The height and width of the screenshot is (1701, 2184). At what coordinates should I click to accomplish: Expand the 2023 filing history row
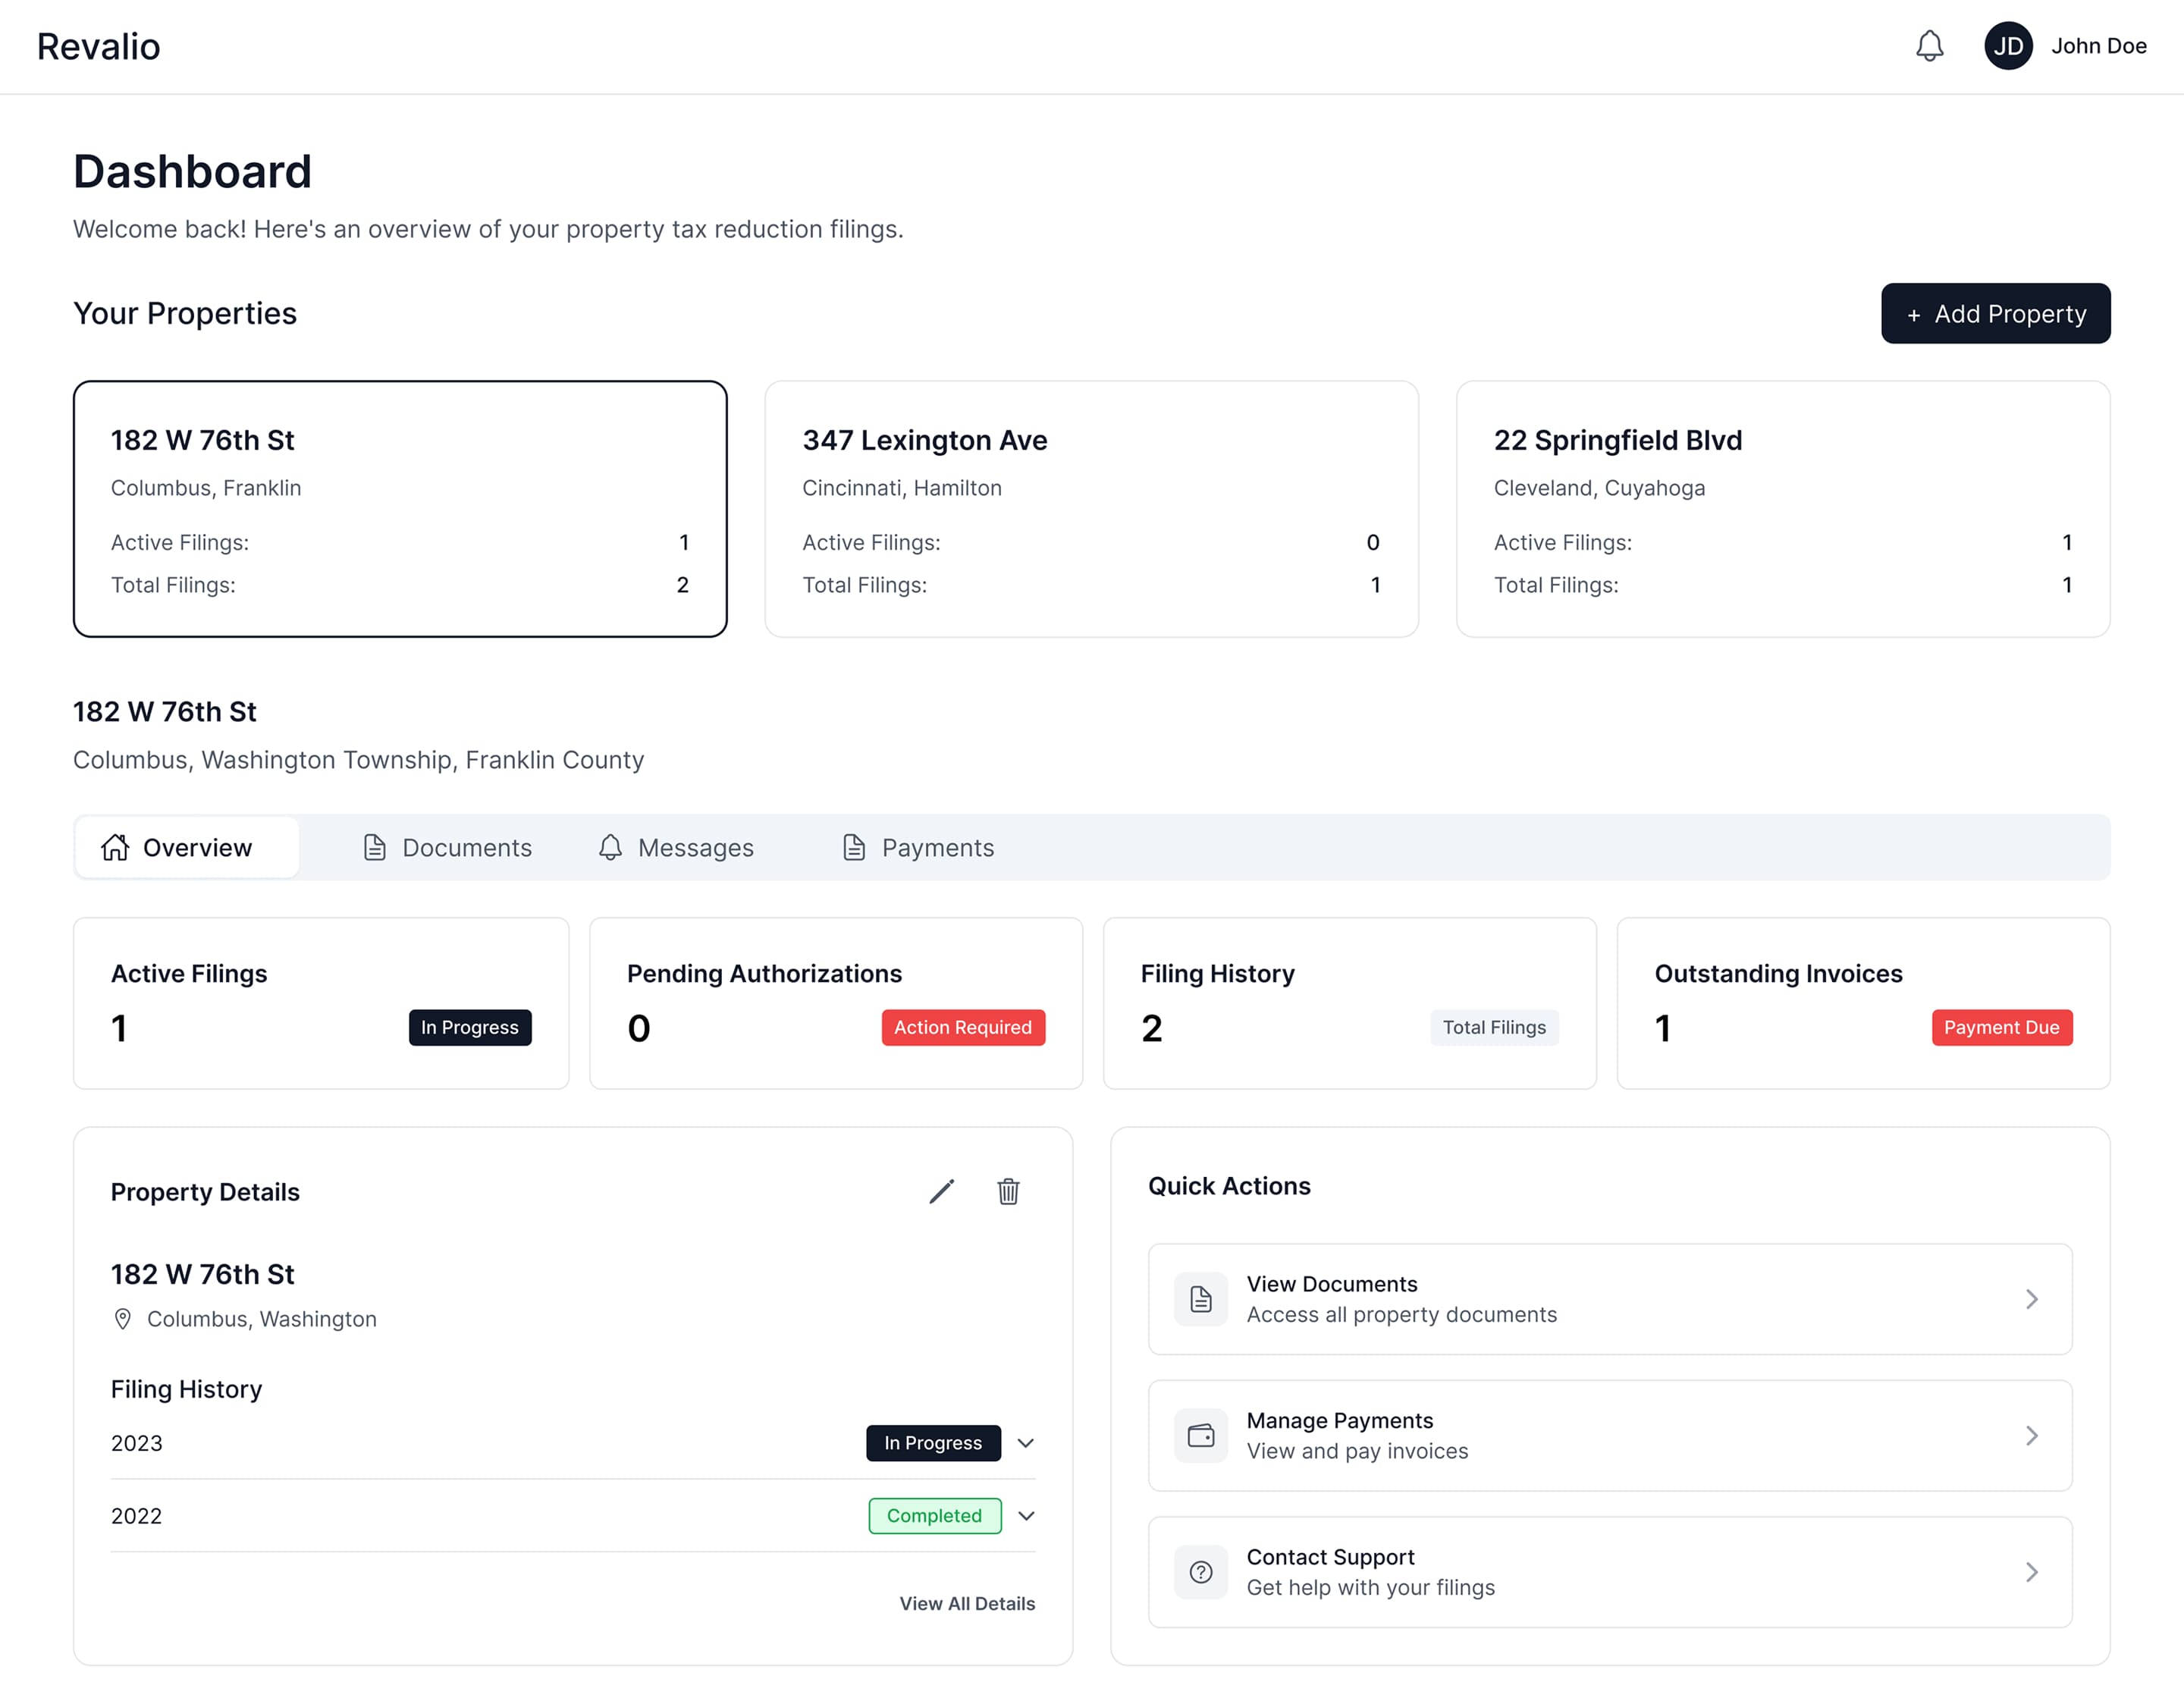[1025, 1443]
